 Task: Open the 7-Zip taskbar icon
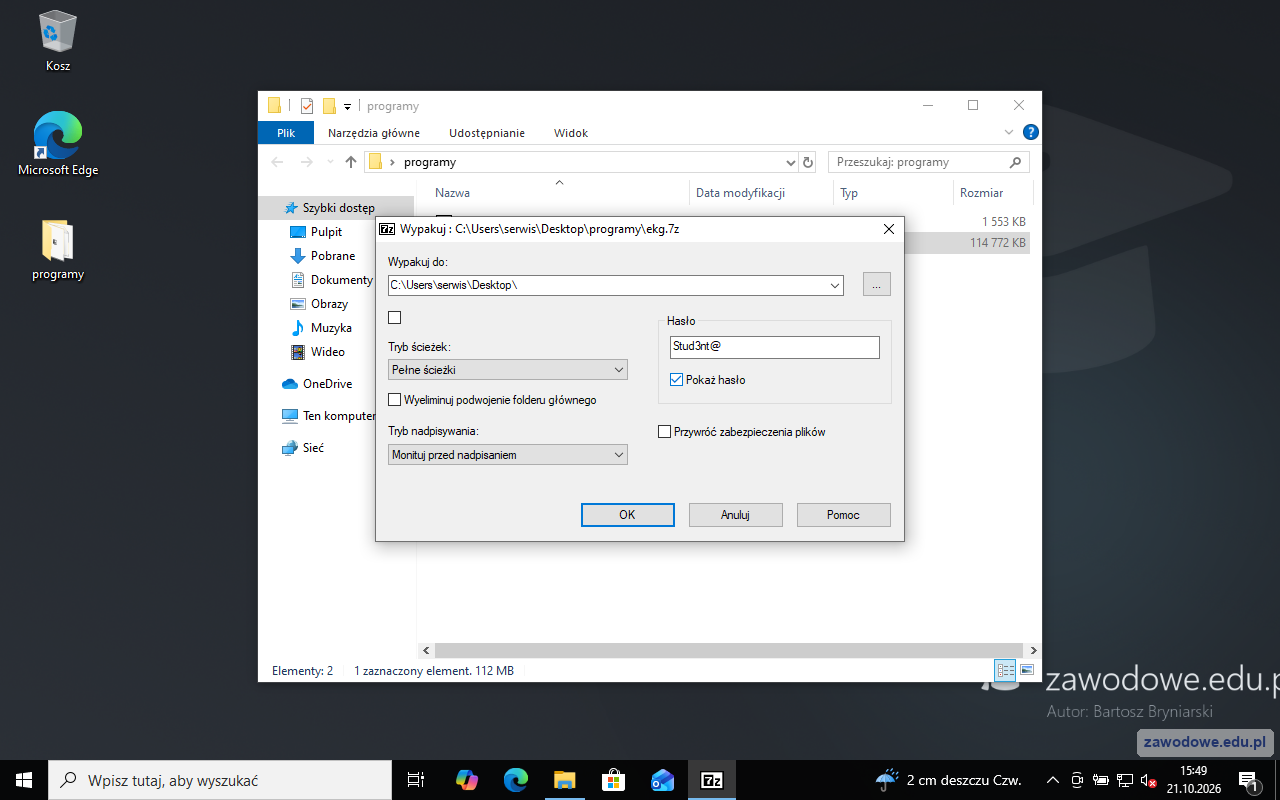(712, 780)
